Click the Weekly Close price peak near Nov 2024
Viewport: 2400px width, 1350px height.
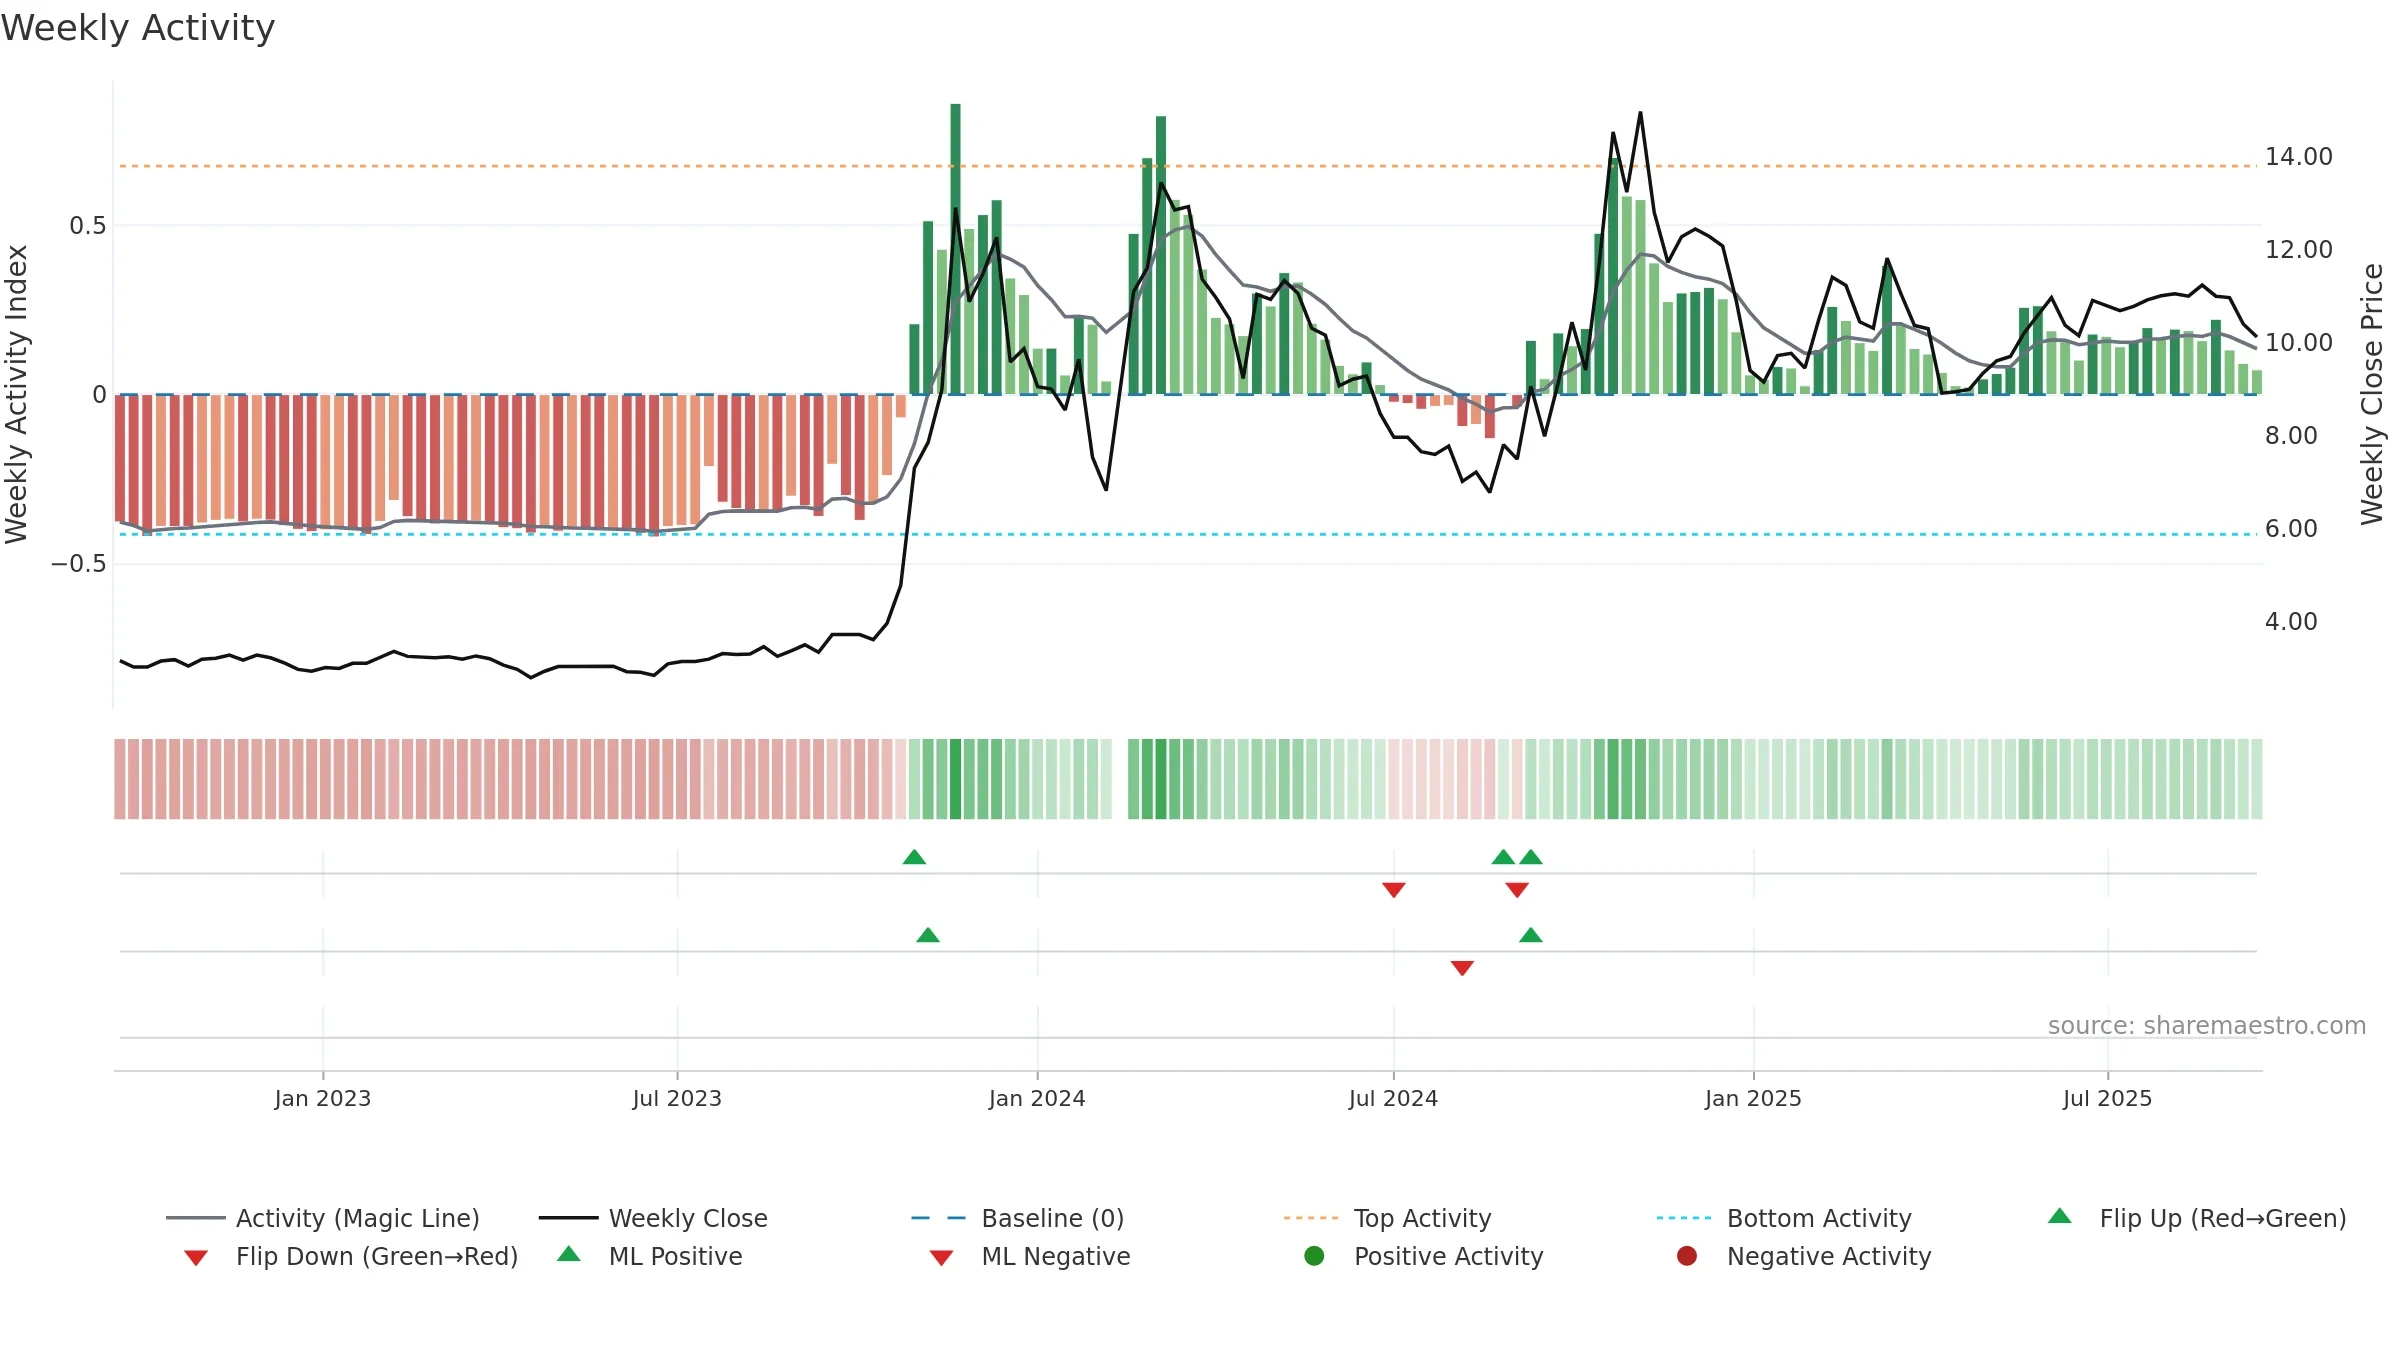[x=1640, y=113]
